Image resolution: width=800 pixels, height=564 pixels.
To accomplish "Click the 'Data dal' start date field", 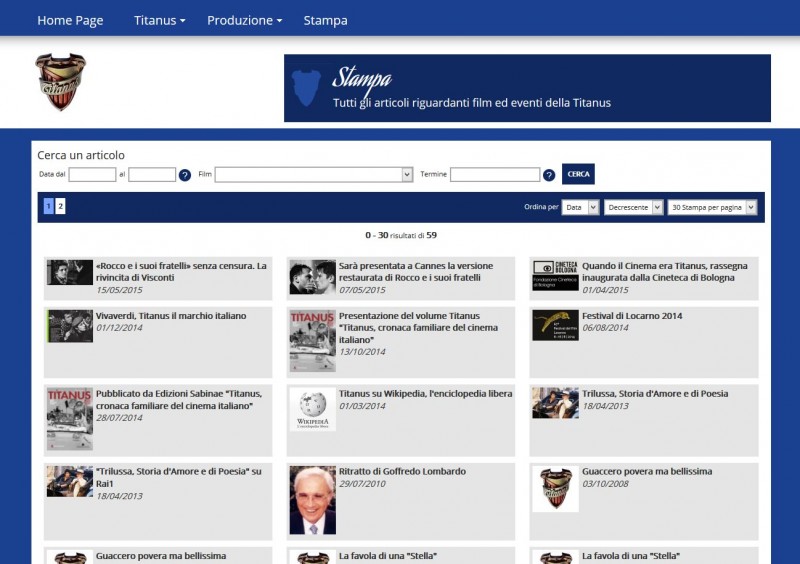I will pyautogui.click(x=92, y=175).
